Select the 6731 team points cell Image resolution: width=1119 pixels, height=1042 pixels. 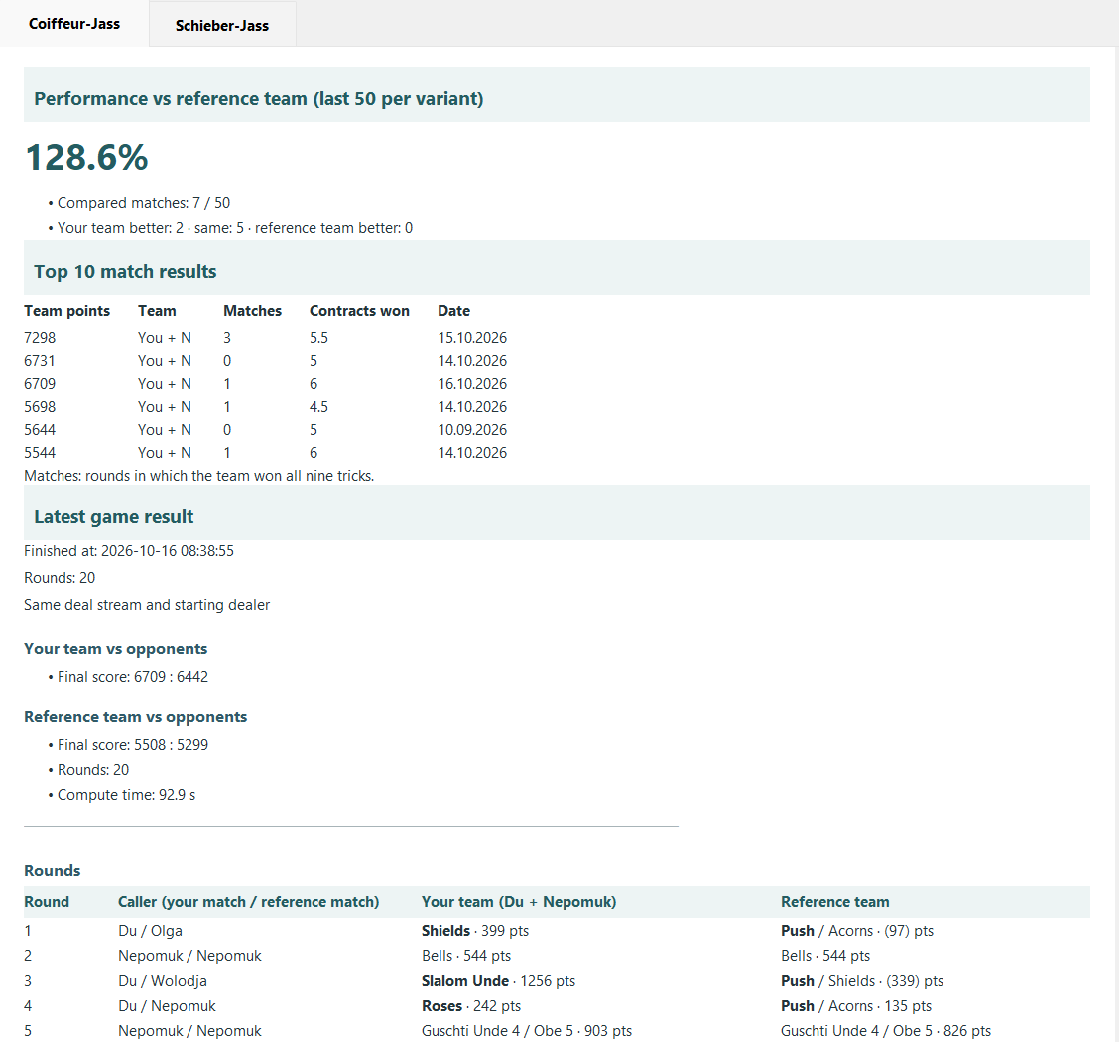(40, 360)
